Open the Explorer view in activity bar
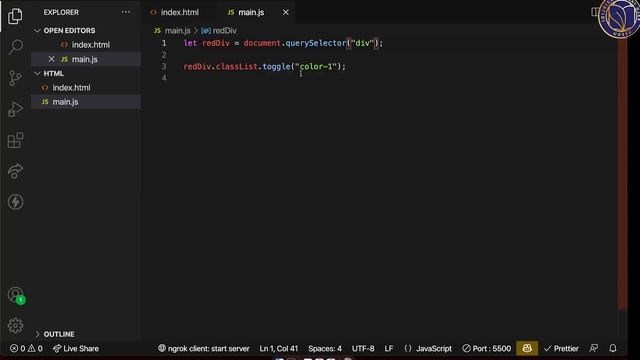The width and height of the screenshot is (640, 360). click(15, 16)
